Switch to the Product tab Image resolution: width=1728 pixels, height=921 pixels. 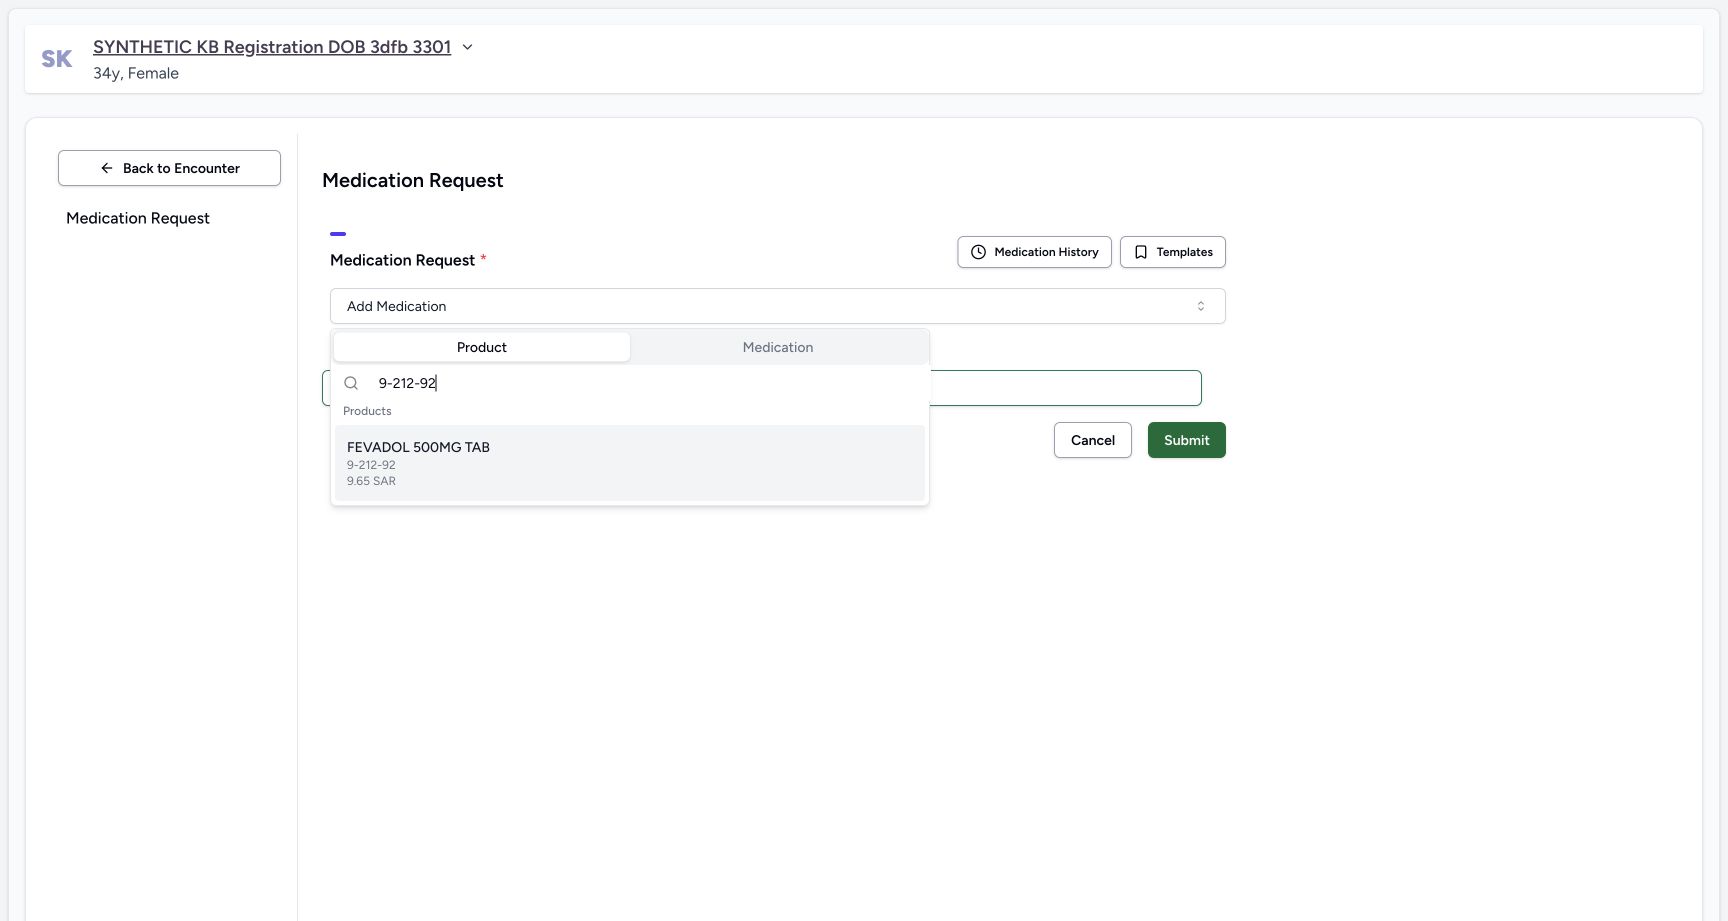click(x=482, y=347)
